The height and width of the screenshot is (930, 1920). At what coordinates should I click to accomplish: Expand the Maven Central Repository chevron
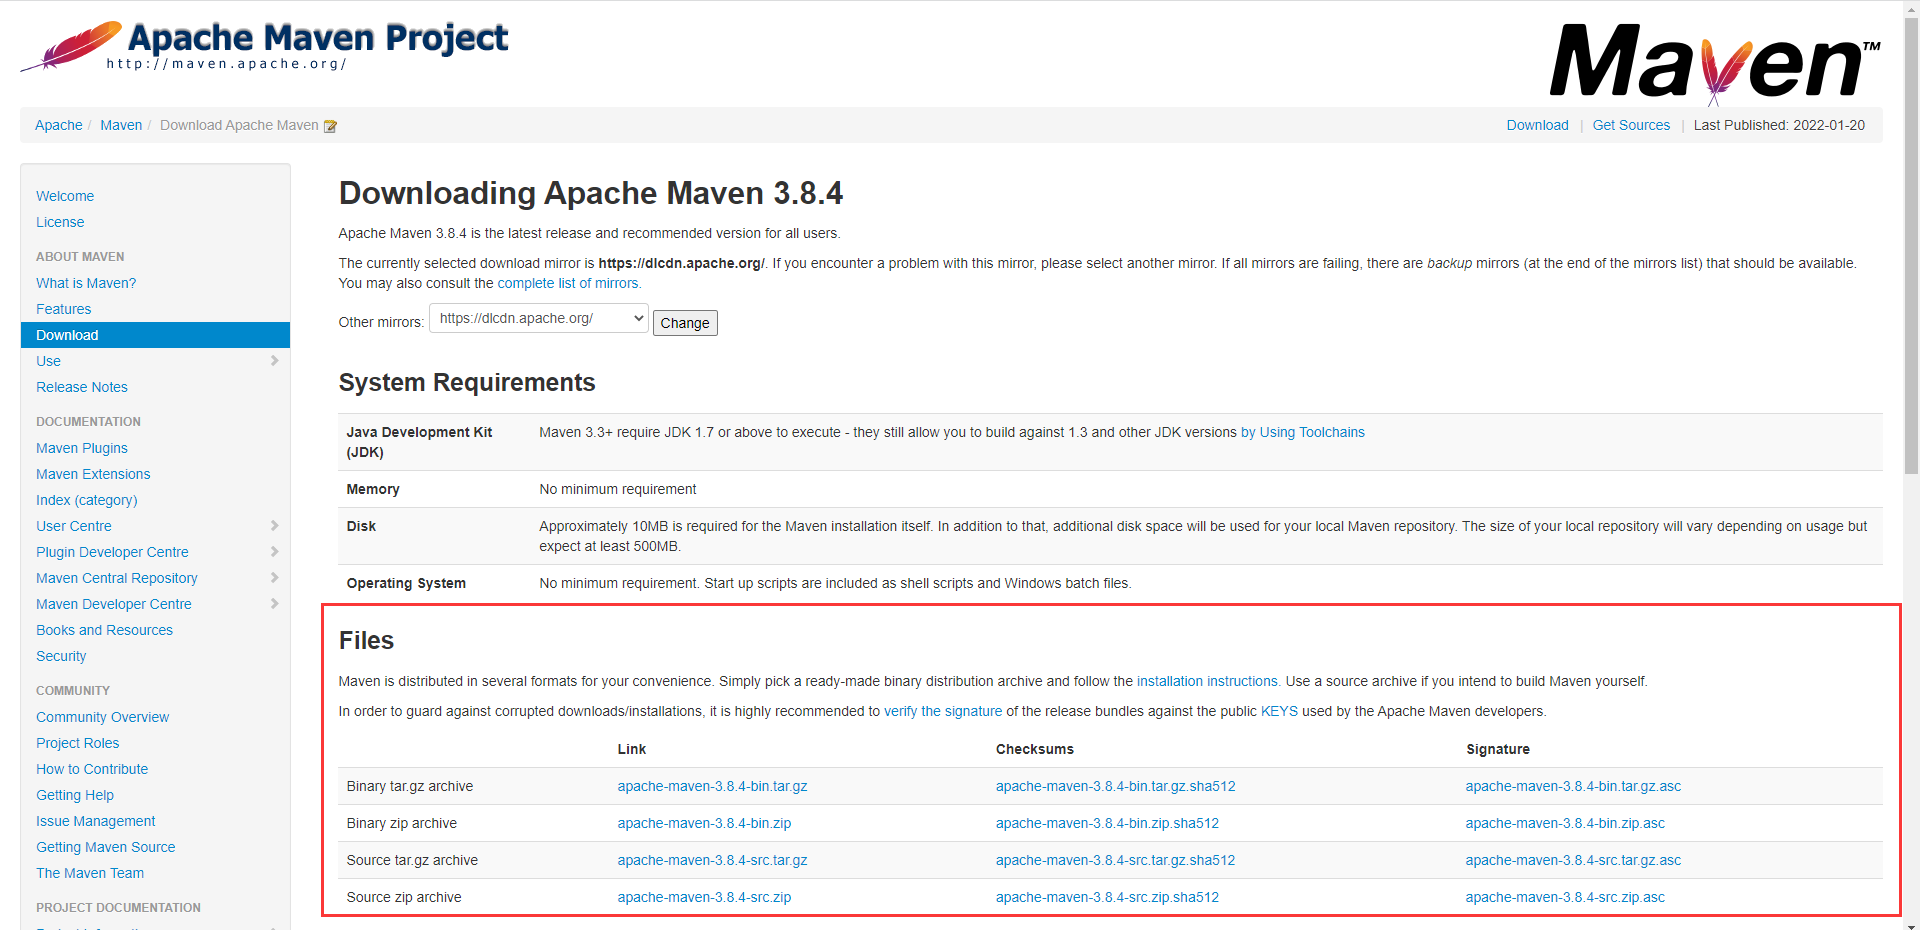coord(274,578)
